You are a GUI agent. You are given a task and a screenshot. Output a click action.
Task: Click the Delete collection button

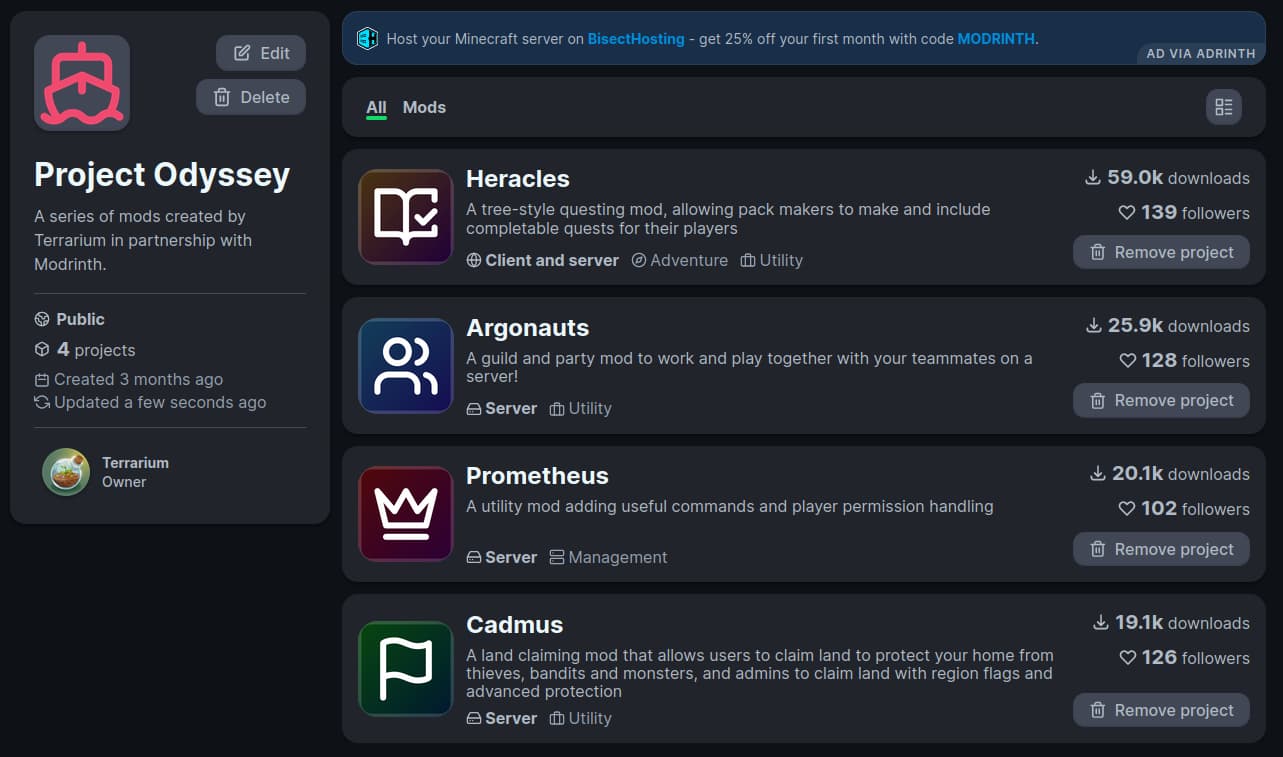click(x=251, y=97)
